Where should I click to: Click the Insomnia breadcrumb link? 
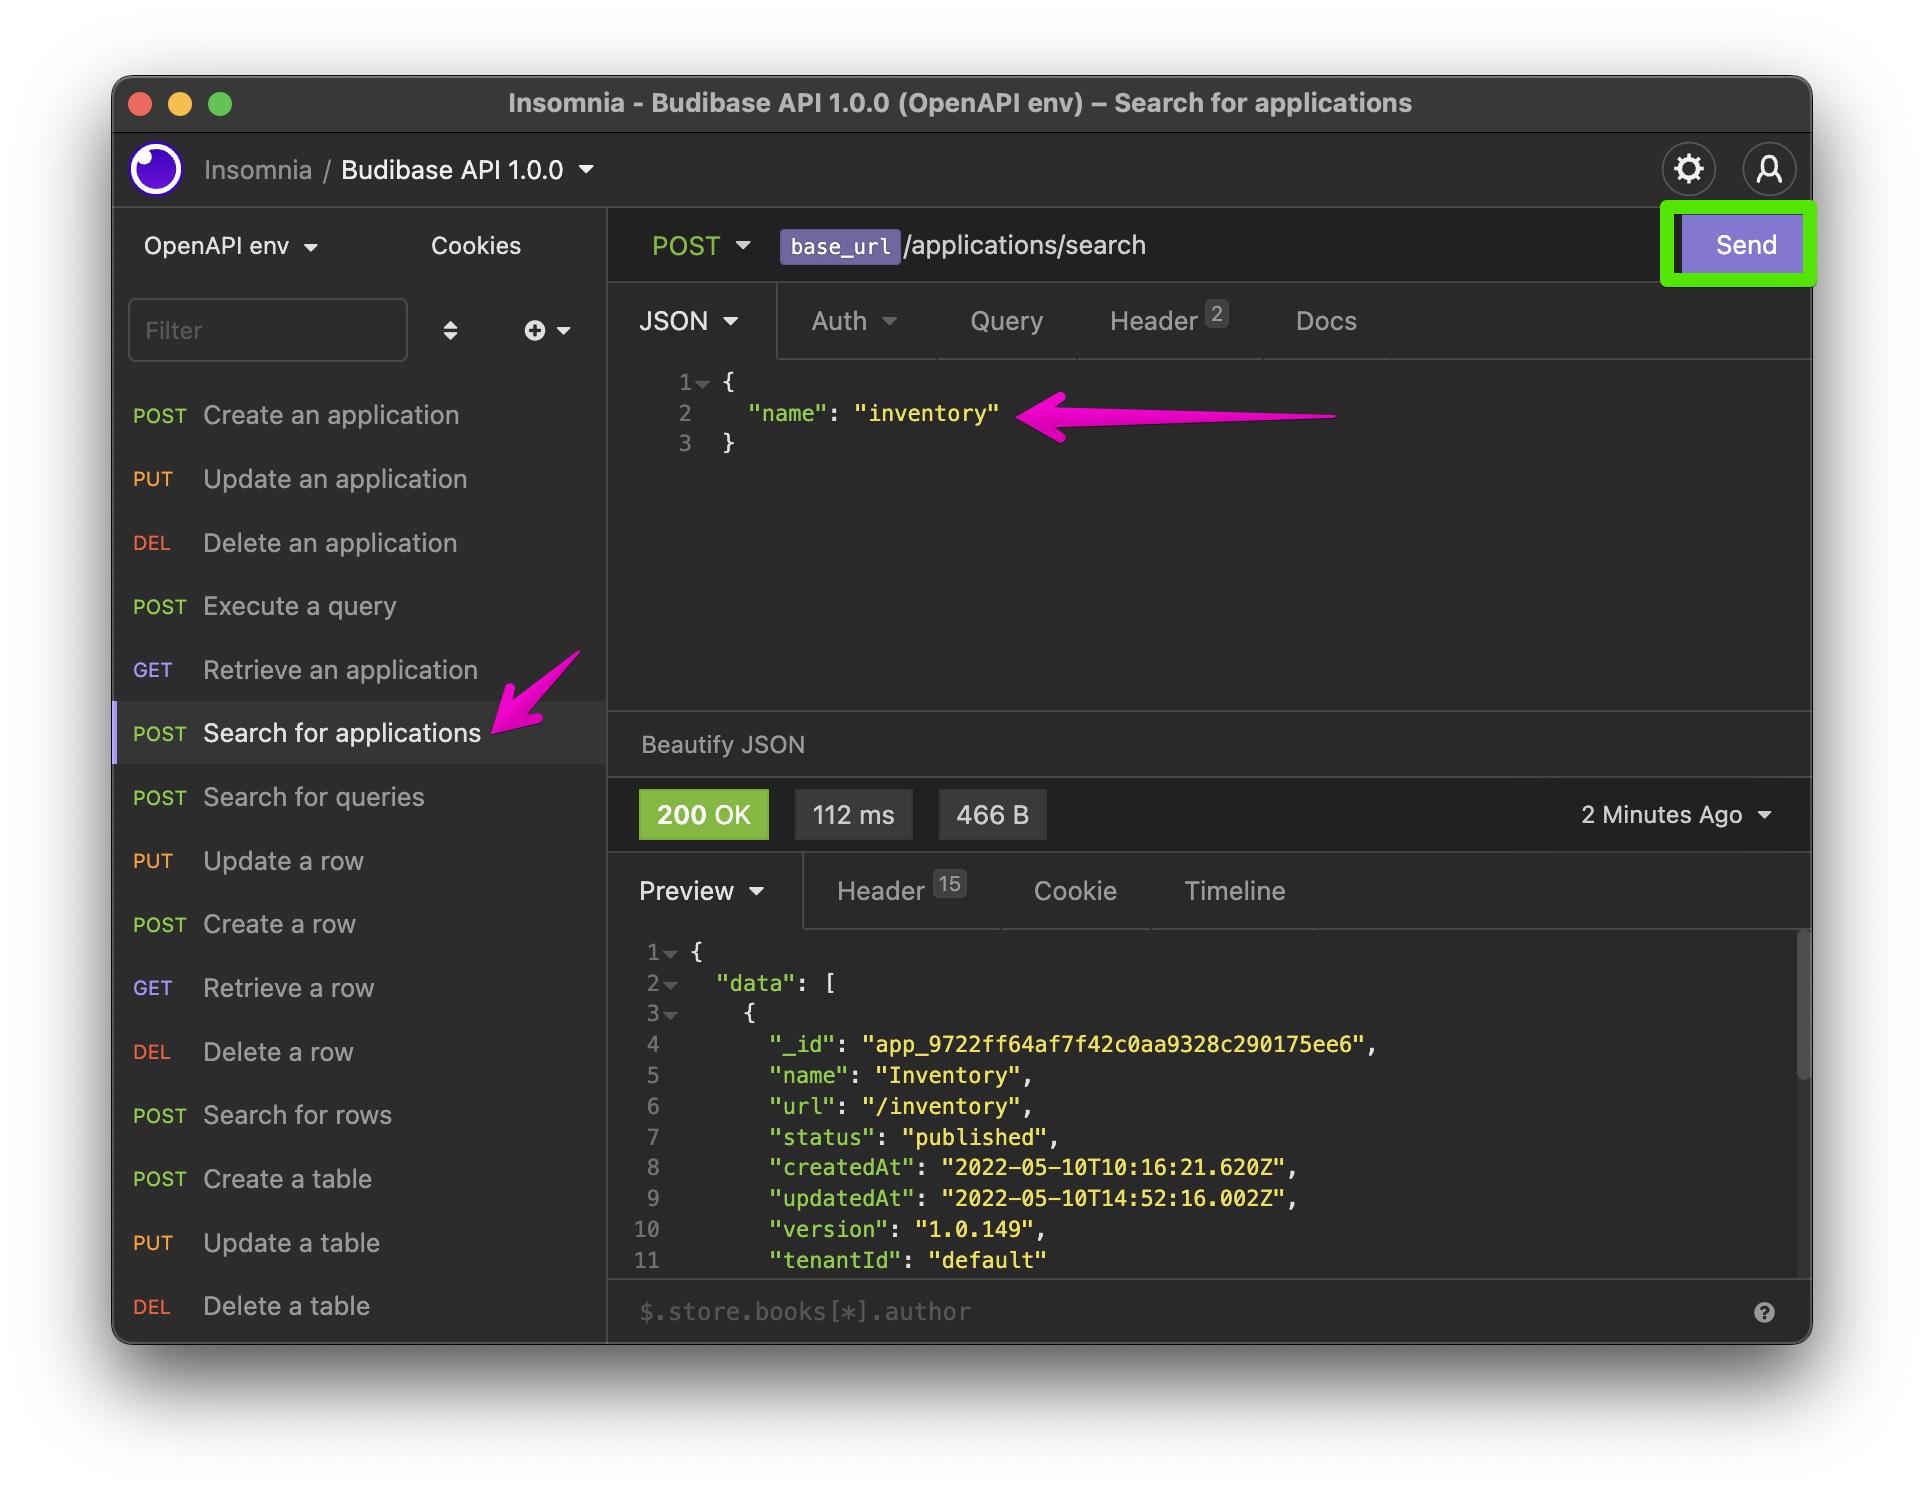pos(258,170)
